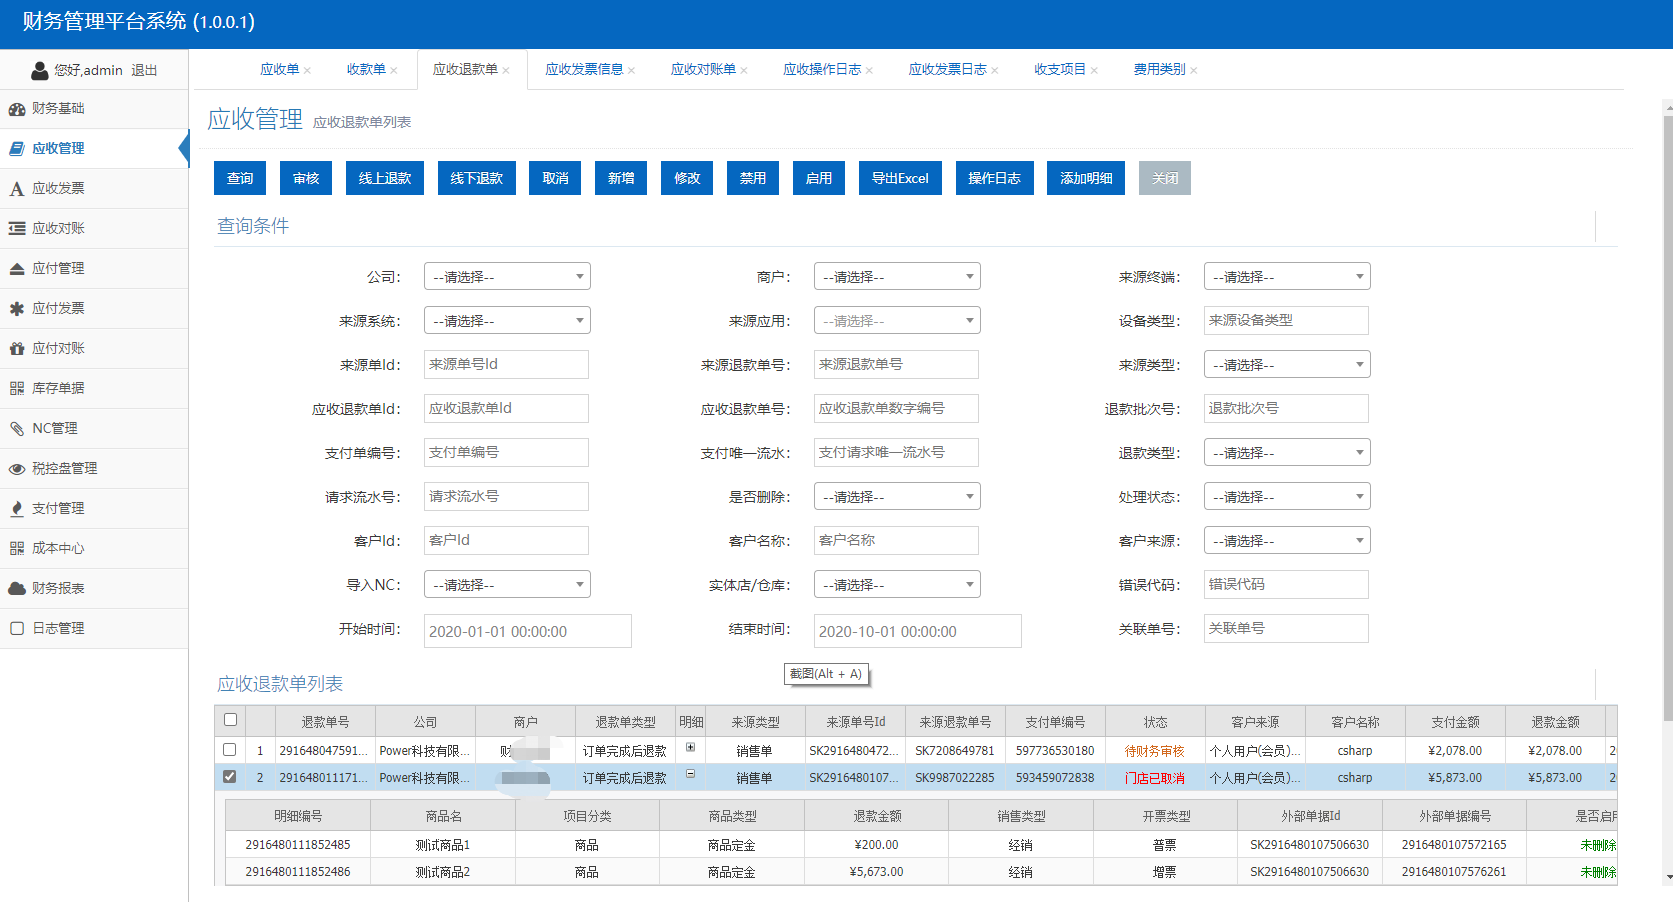1673x902 pixels.
Task: Click the 应付对账 gift icon in sidebar
Action: coord(17,349)
